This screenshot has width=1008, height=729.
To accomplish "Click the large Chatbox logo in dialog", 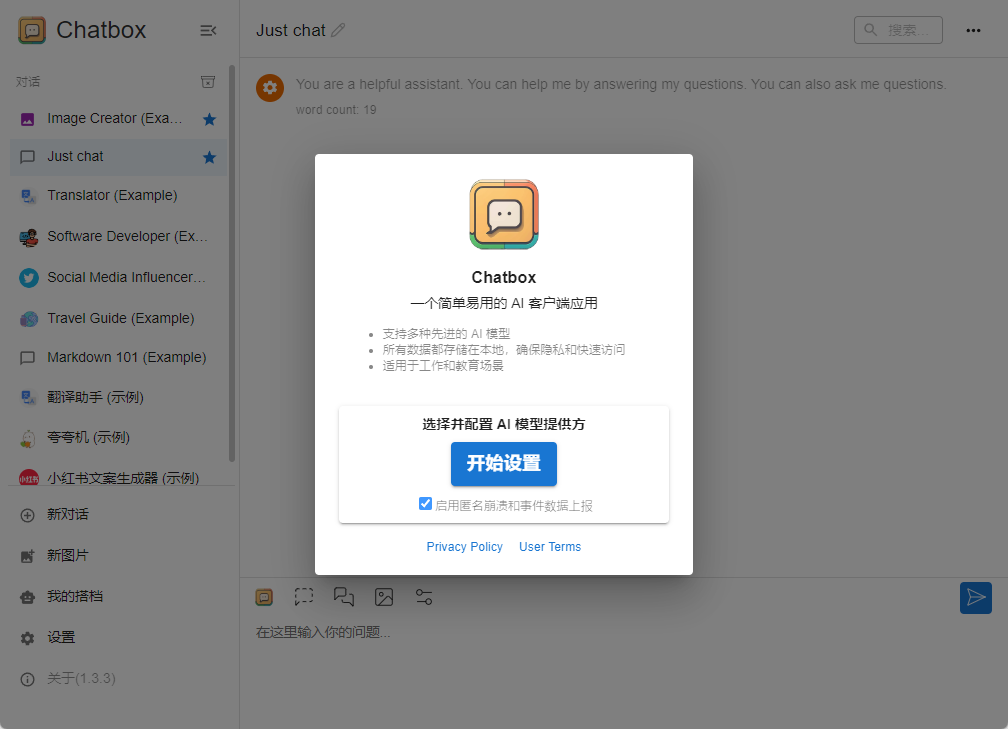I will (x=504, y=214).
